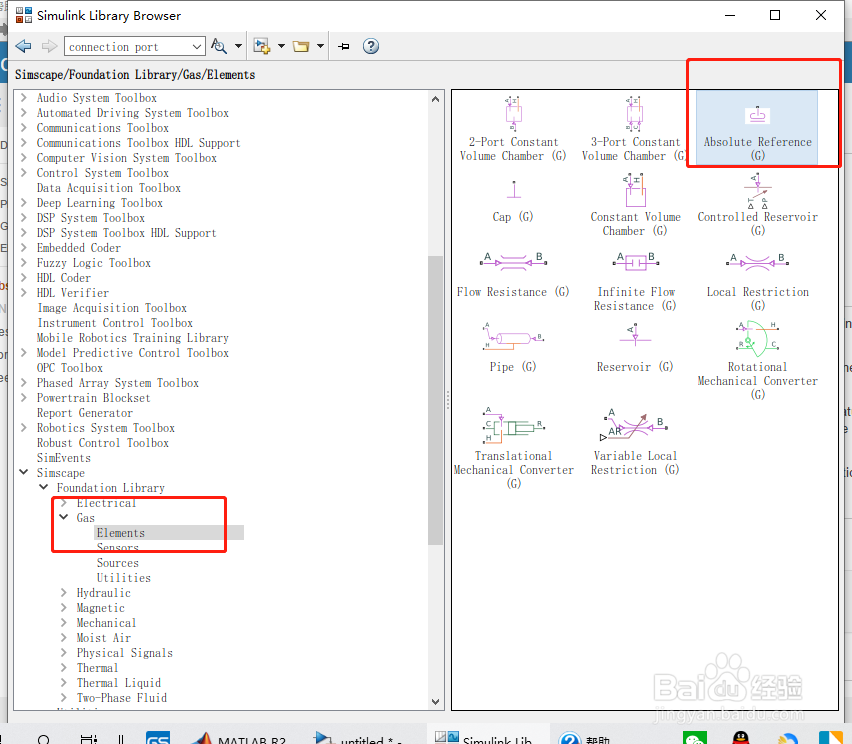The width and height of the screenshot is (852, 744).
Task: Open the folder dropdown arrow
Action: tap(320, 46)
